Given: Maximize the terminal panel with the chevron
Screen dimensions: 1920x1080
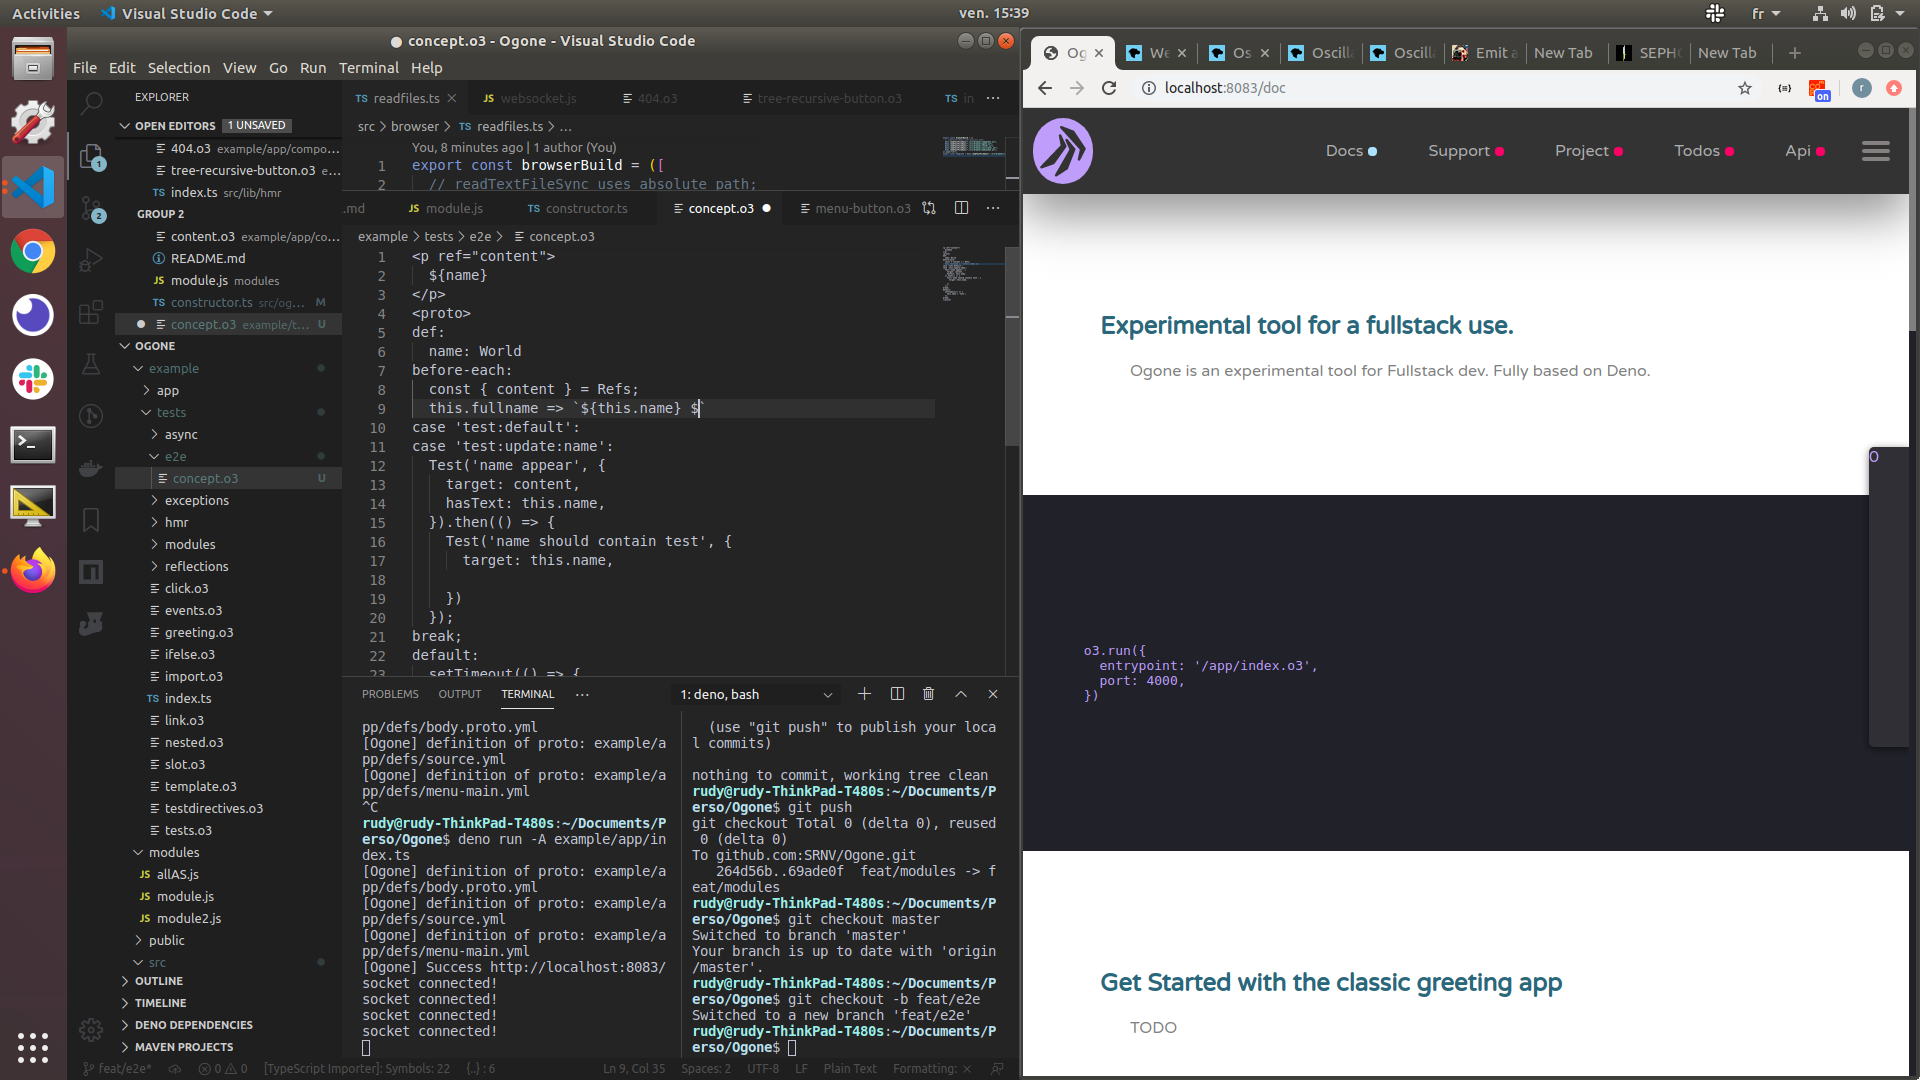Looking at the screenshot, I should coord(961,693).
